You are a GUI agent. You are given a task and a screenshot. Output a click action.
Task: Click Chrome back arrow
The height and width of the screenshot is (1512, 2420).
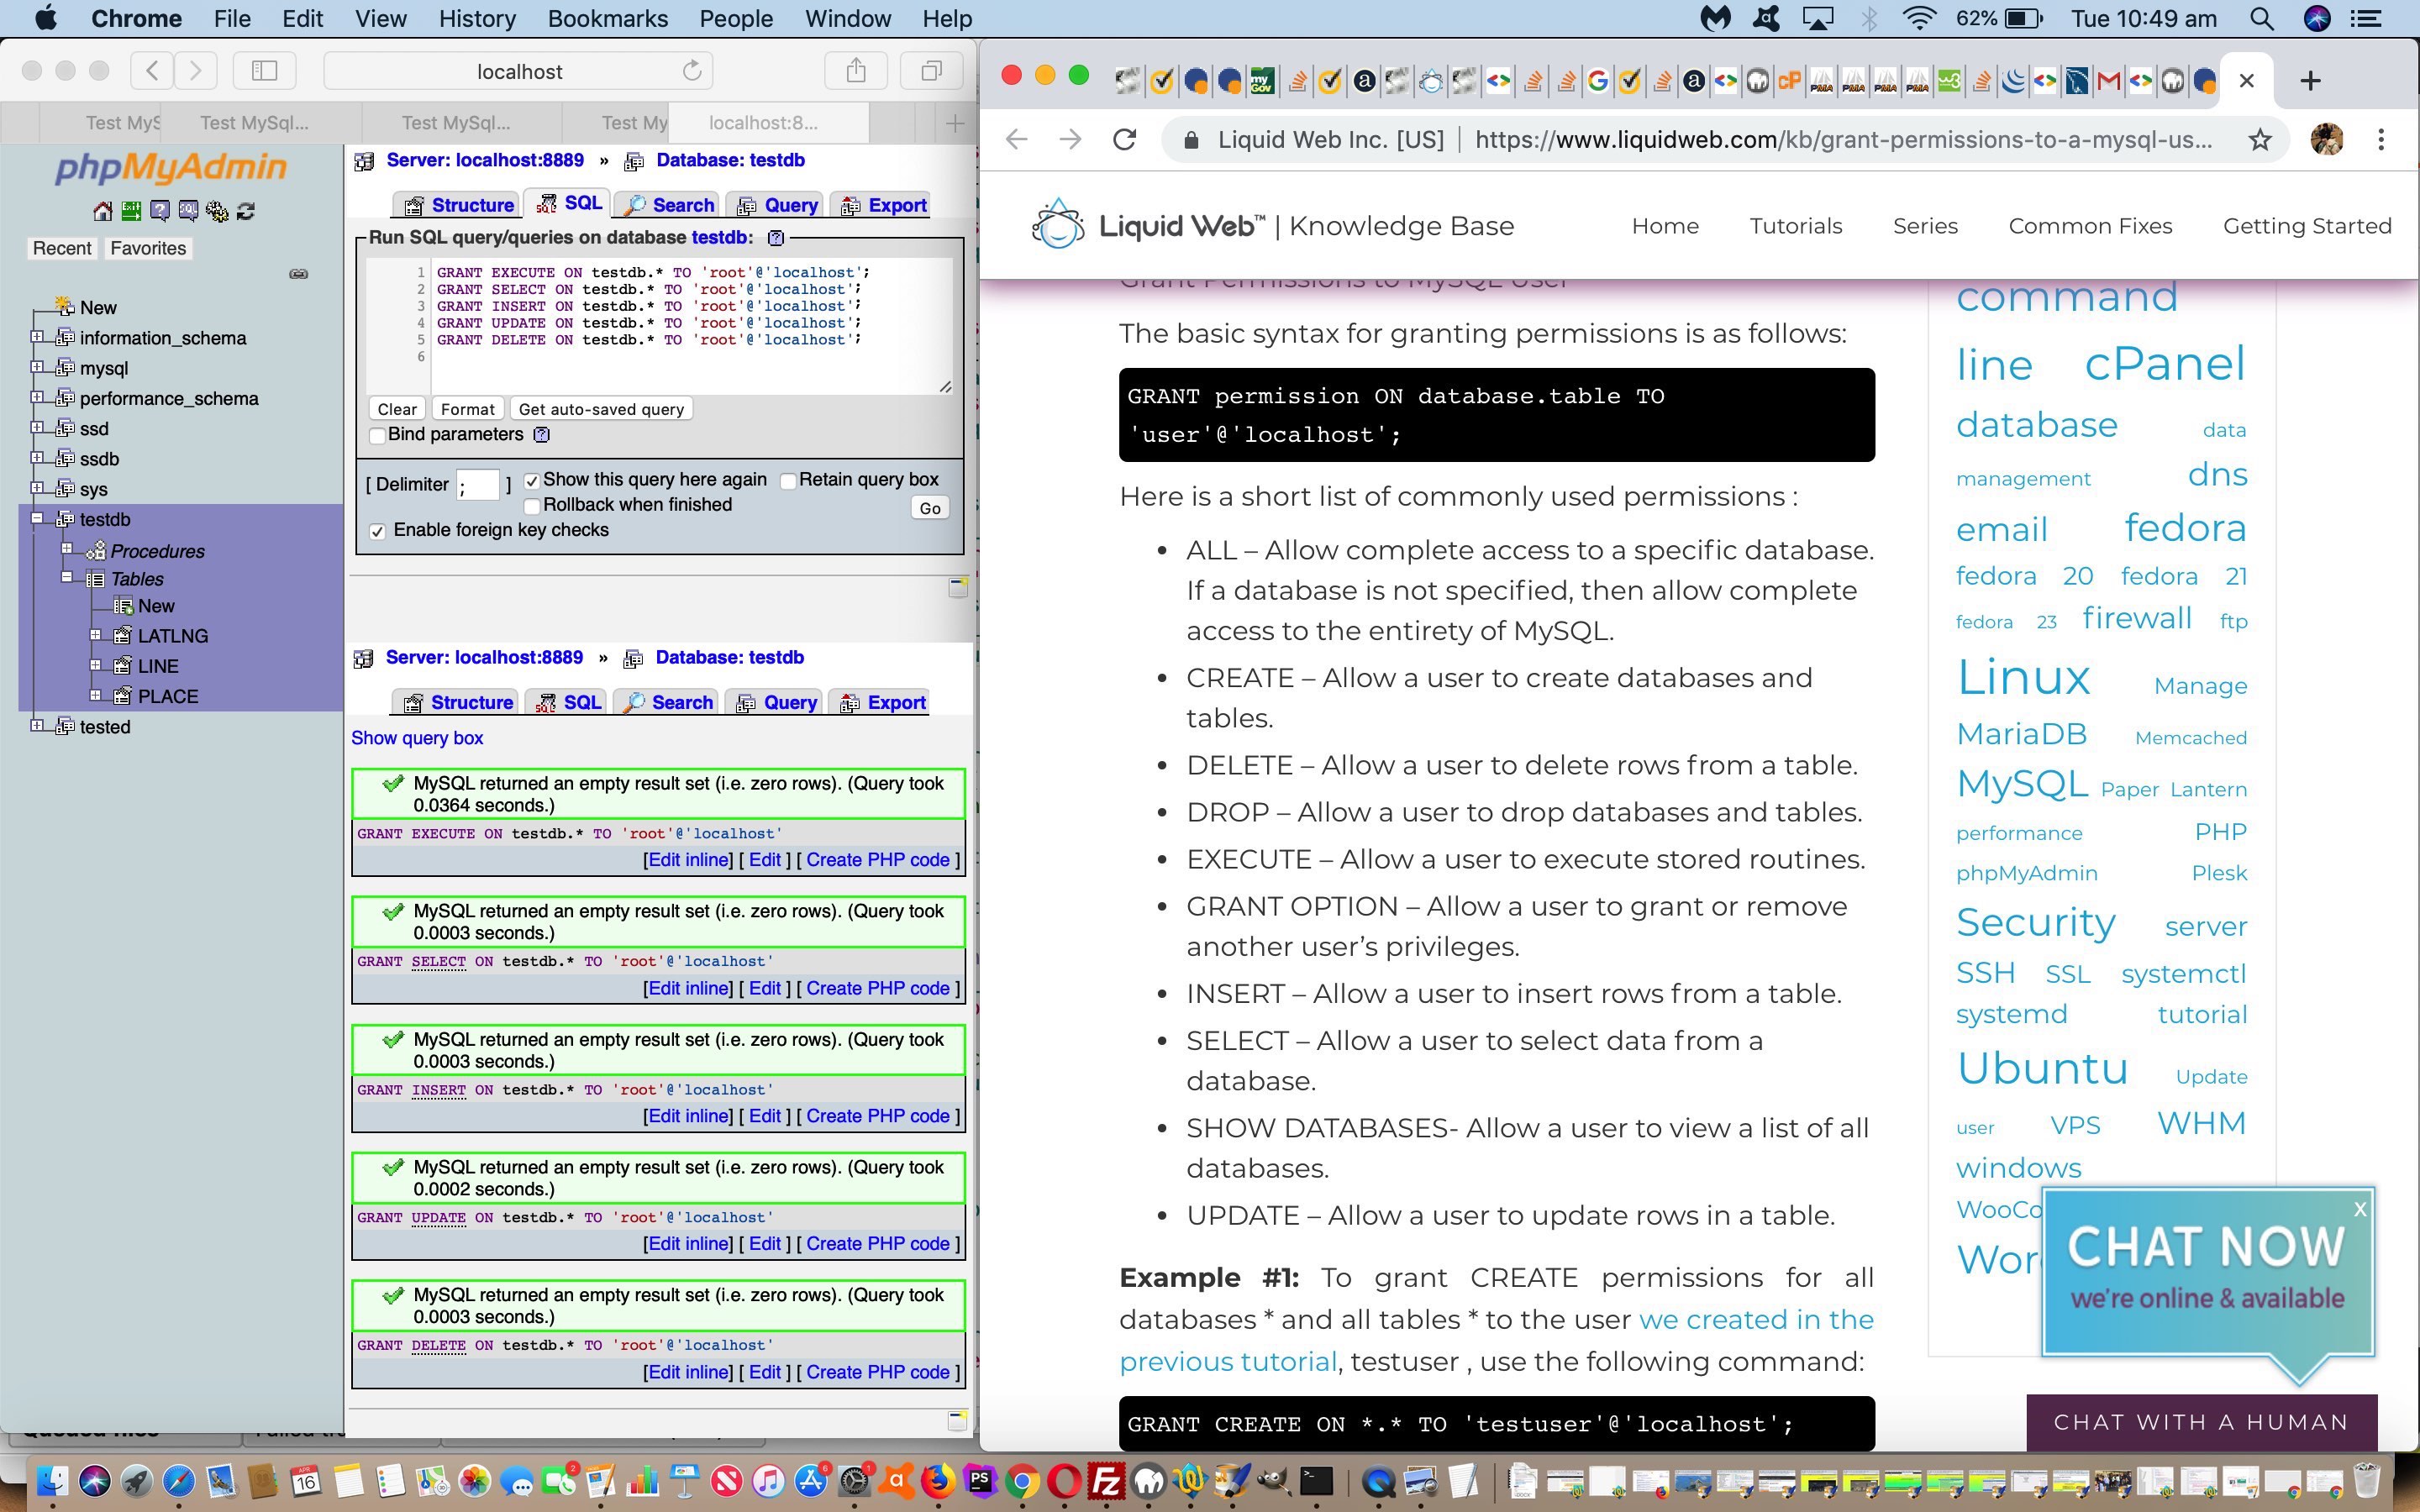1017,140
